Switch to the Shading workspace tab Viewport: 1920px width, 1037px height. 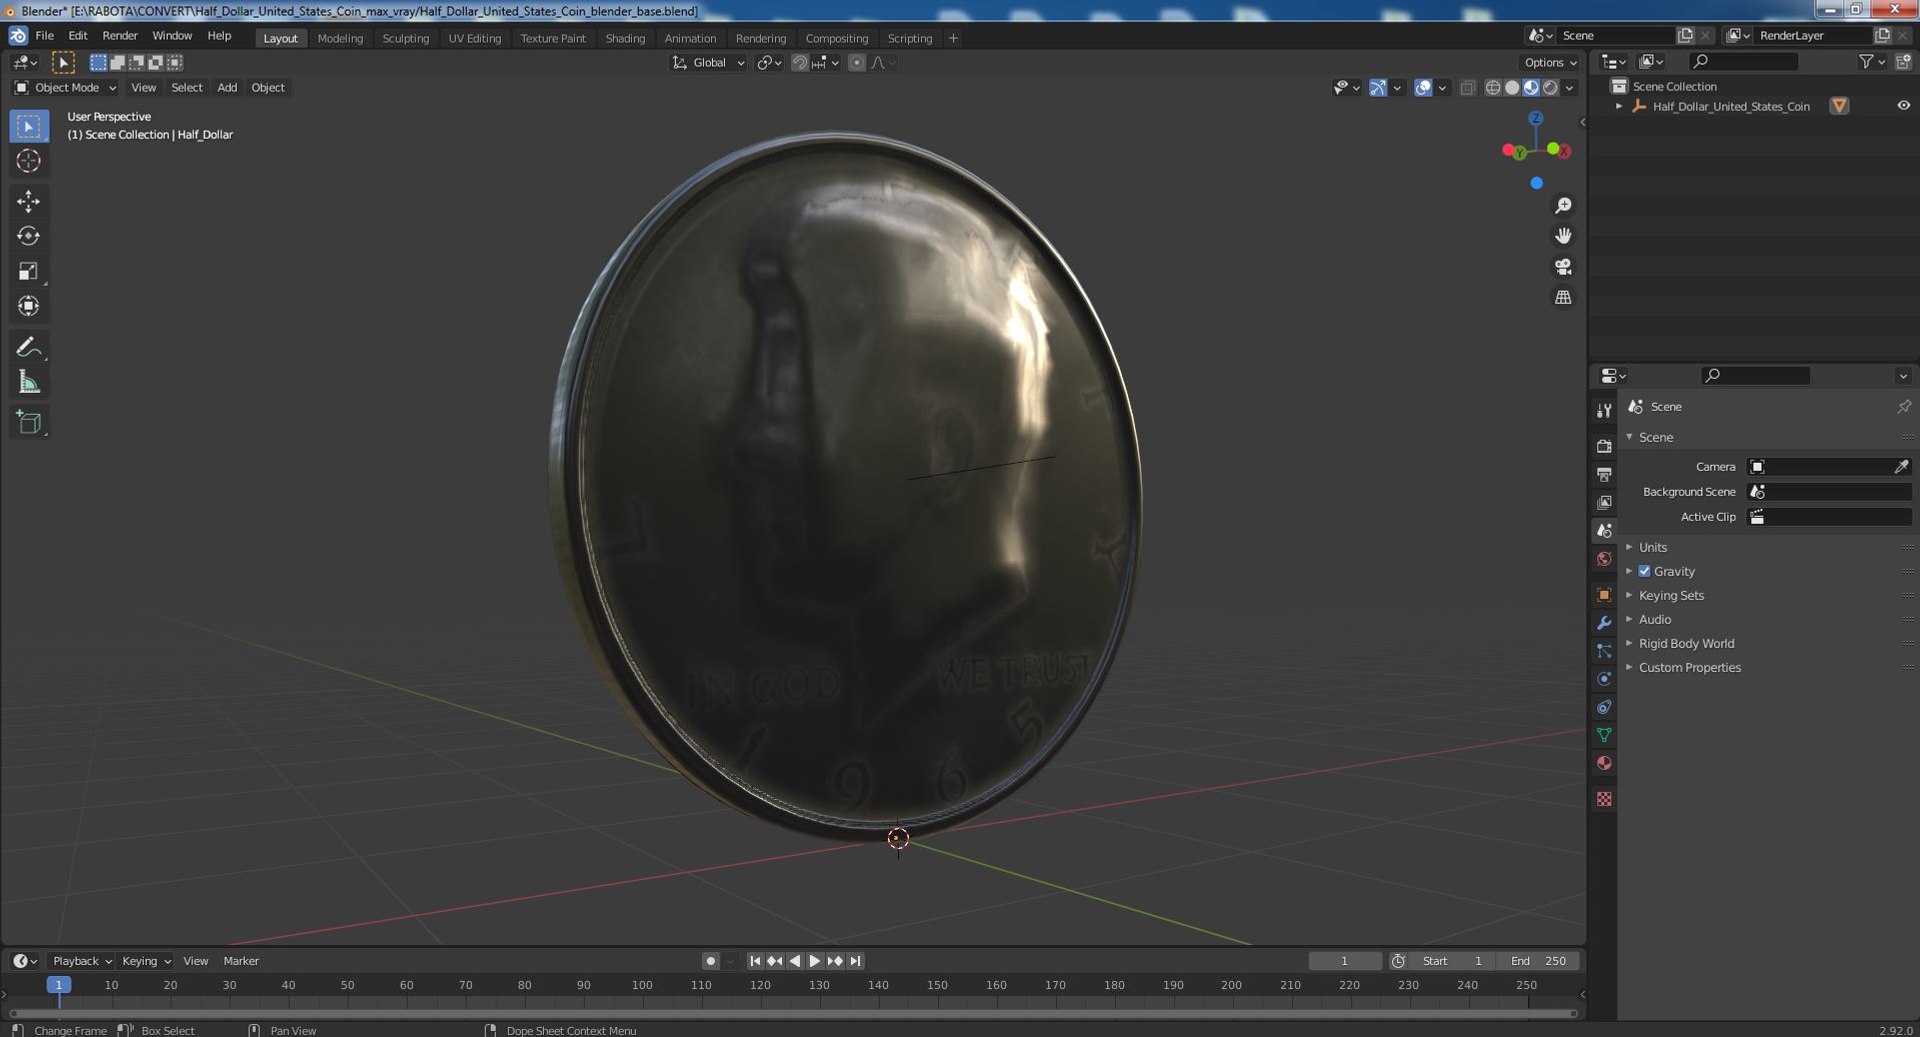[x=625, y=38]
